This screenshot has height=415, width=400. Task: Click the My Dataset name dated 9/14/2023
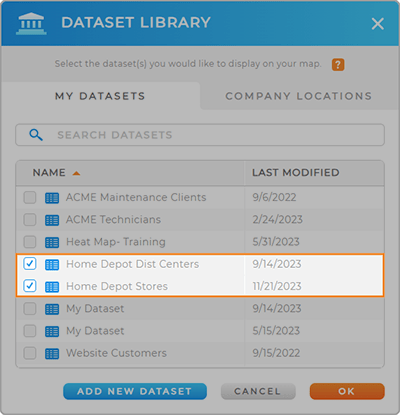pyautogui.click(x=95, y=309)
